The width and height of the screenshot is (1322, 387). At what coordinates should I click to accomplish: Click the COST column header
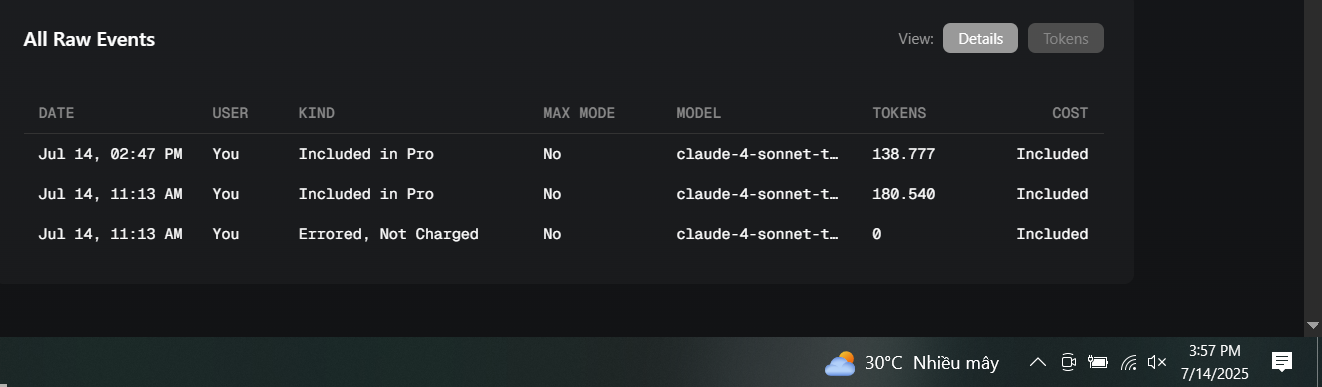(x=1070, y=113)
